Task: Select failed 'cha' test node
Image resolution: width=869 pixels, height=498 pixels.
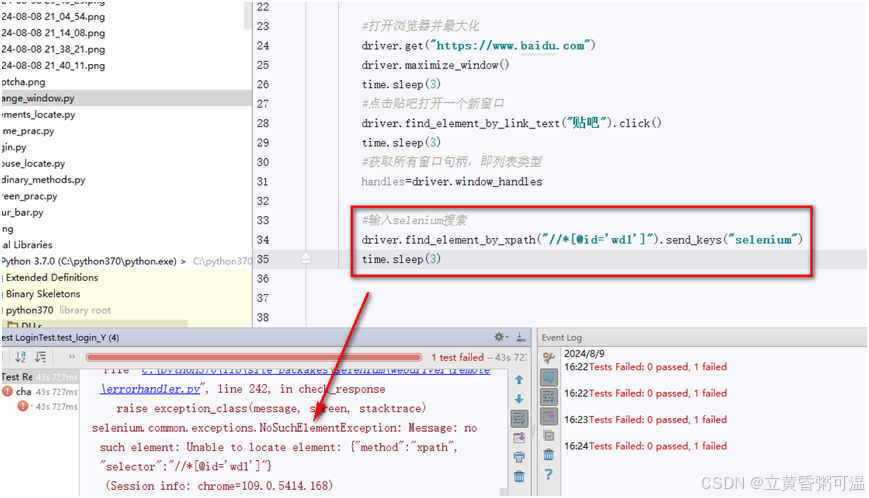Action: (40, 392)
